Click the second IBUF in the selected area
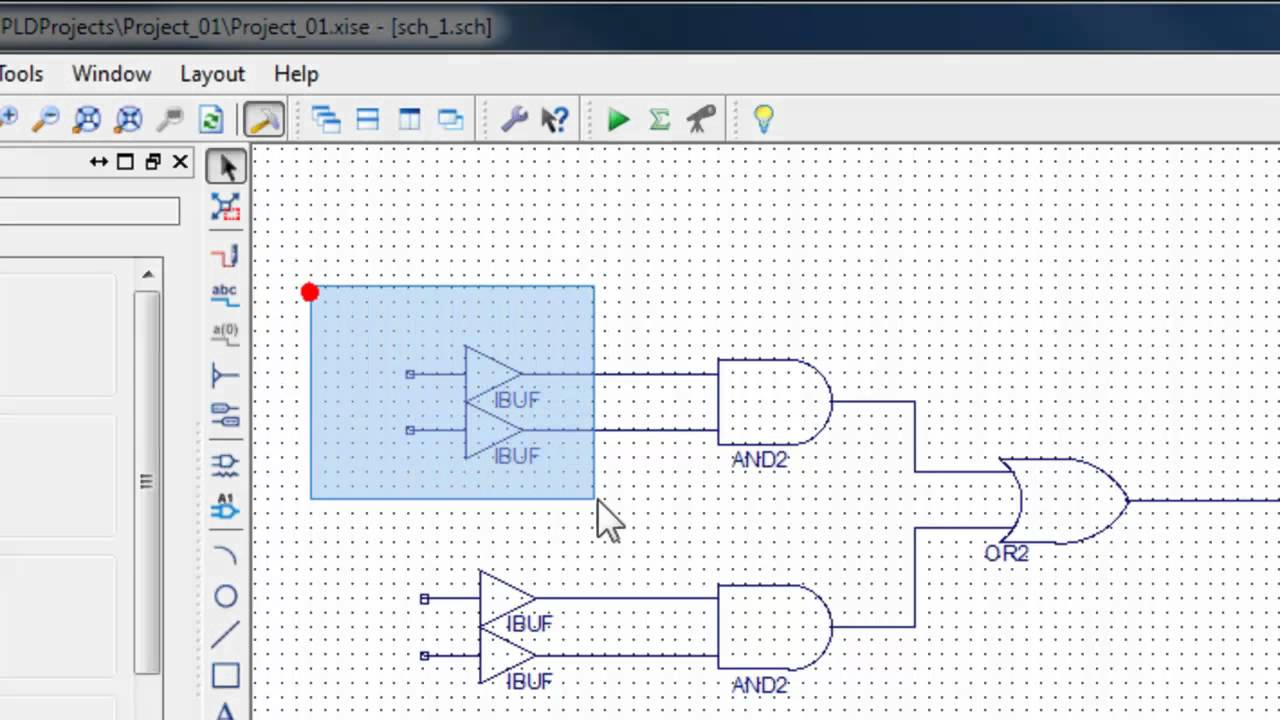 click(493, 431)
